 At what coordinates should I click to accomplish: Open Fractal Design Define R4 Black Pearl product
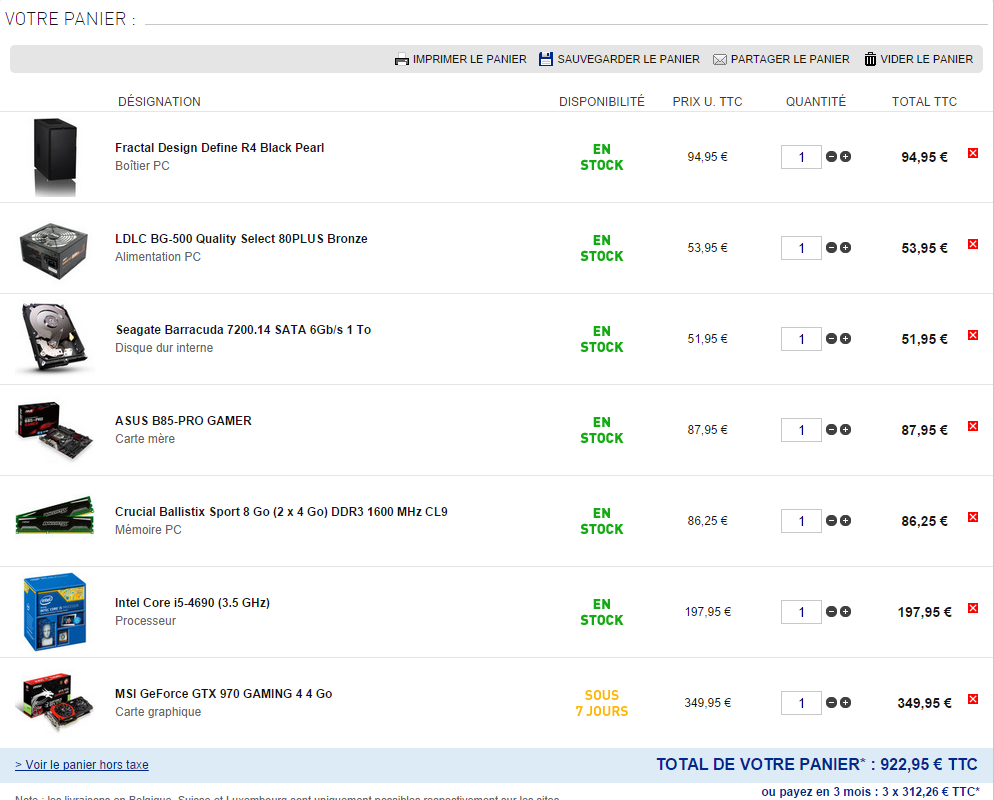219,148
